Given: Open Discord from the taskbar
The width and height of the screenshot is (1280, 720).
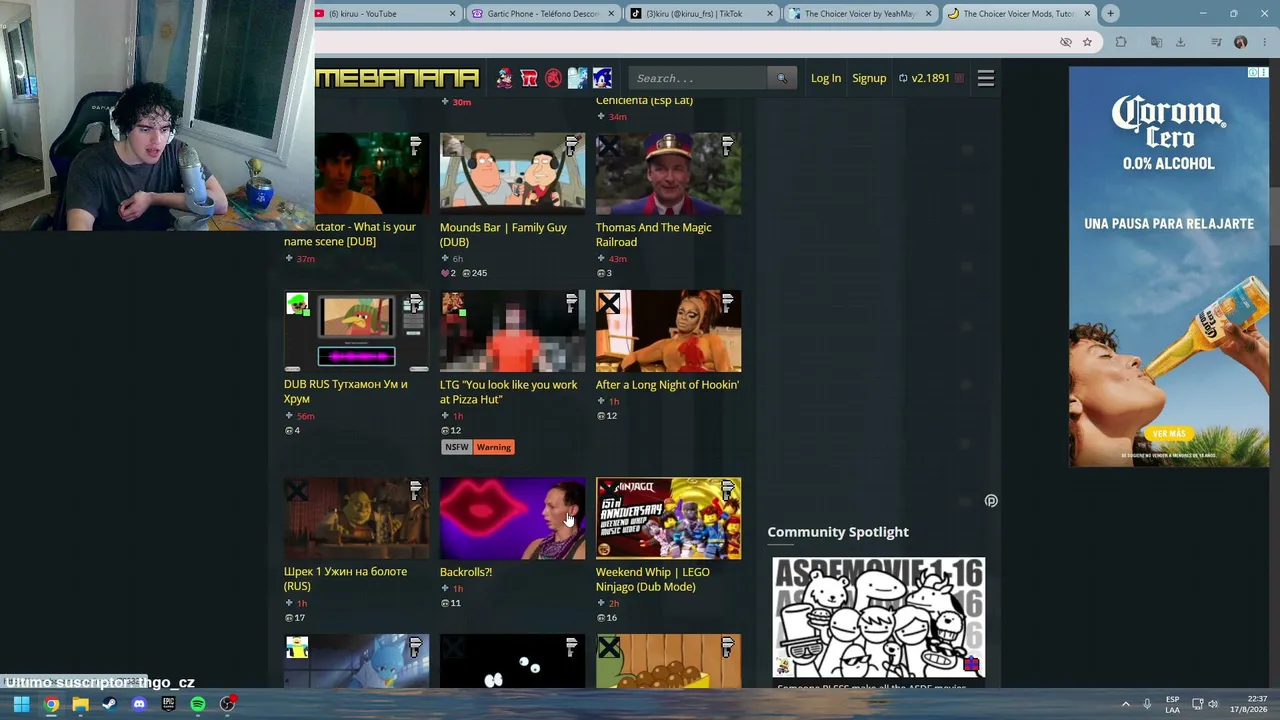Looking at the screenshot, I should tap(139, 704).
